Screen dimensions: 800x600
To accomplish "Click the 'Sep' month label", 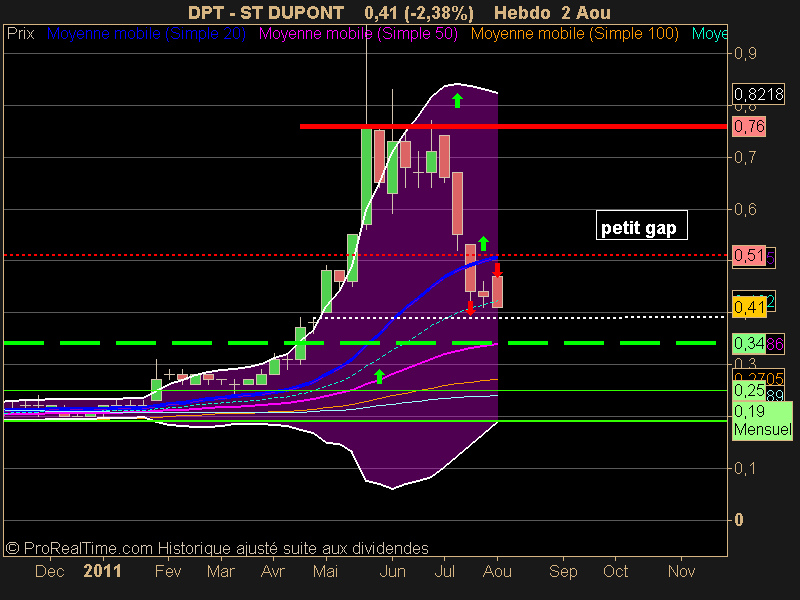I will (x=563, y=571).
